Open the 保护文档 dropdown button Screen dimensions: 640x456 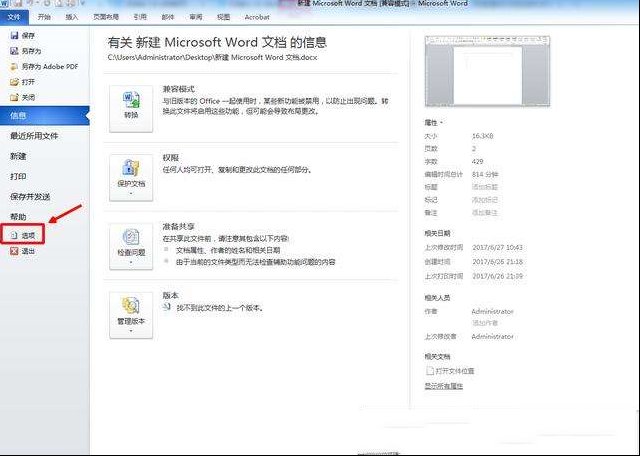(131, 178)
